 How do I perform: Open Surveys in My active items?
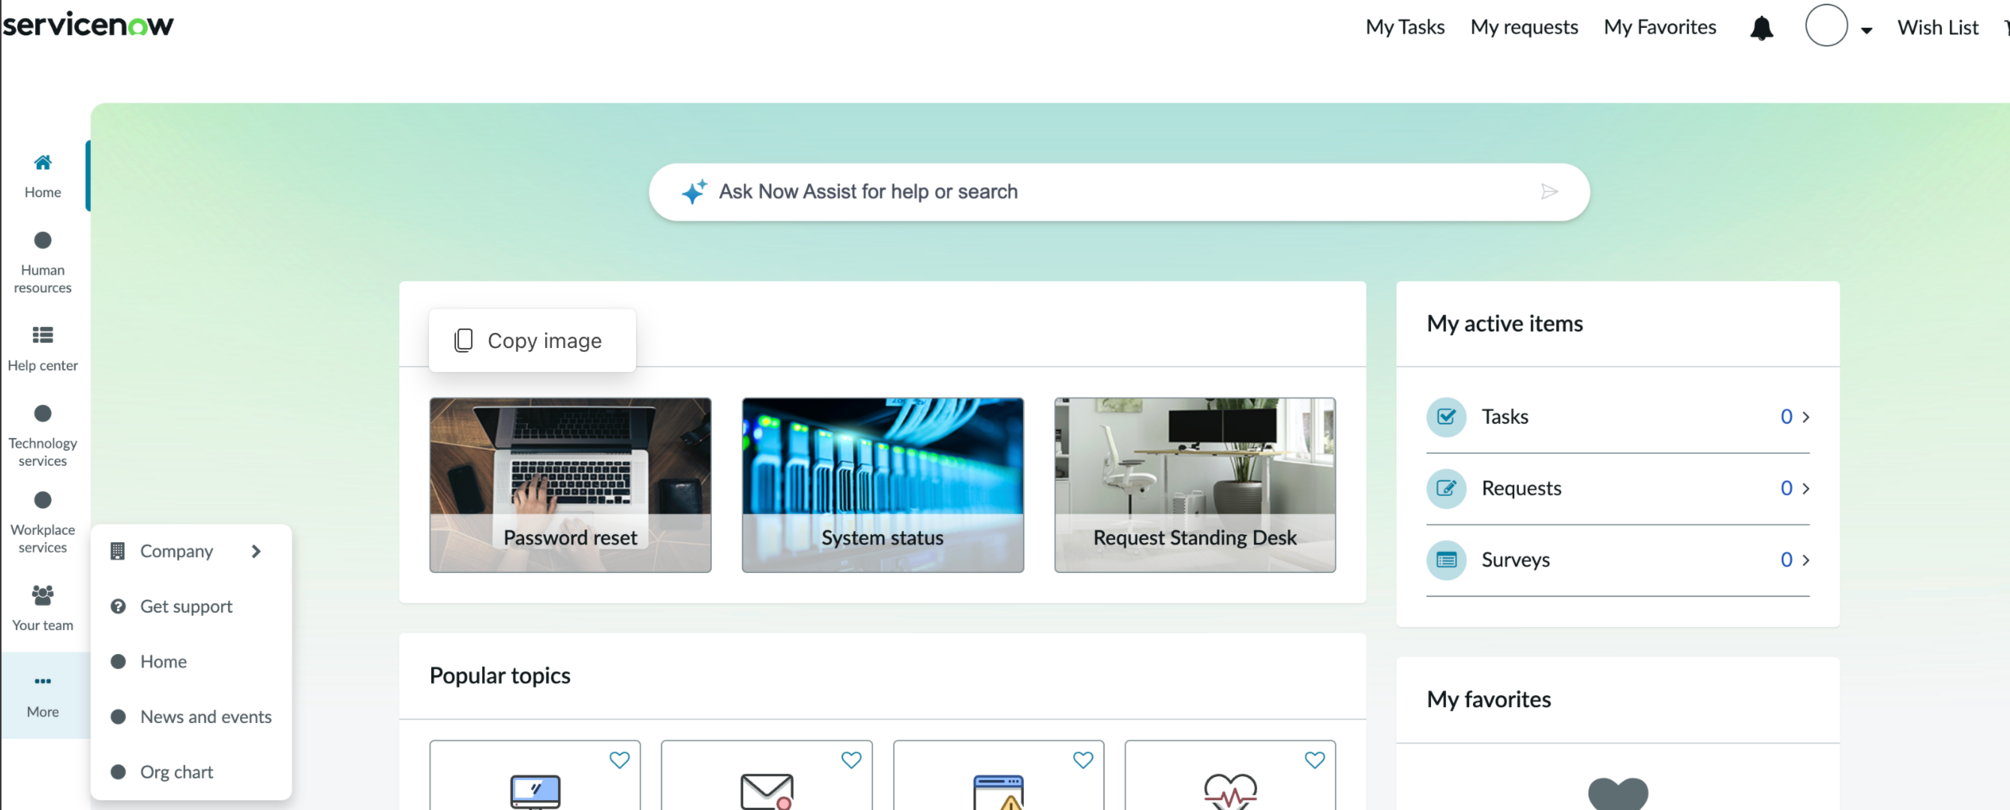[x=1618, y=560]
